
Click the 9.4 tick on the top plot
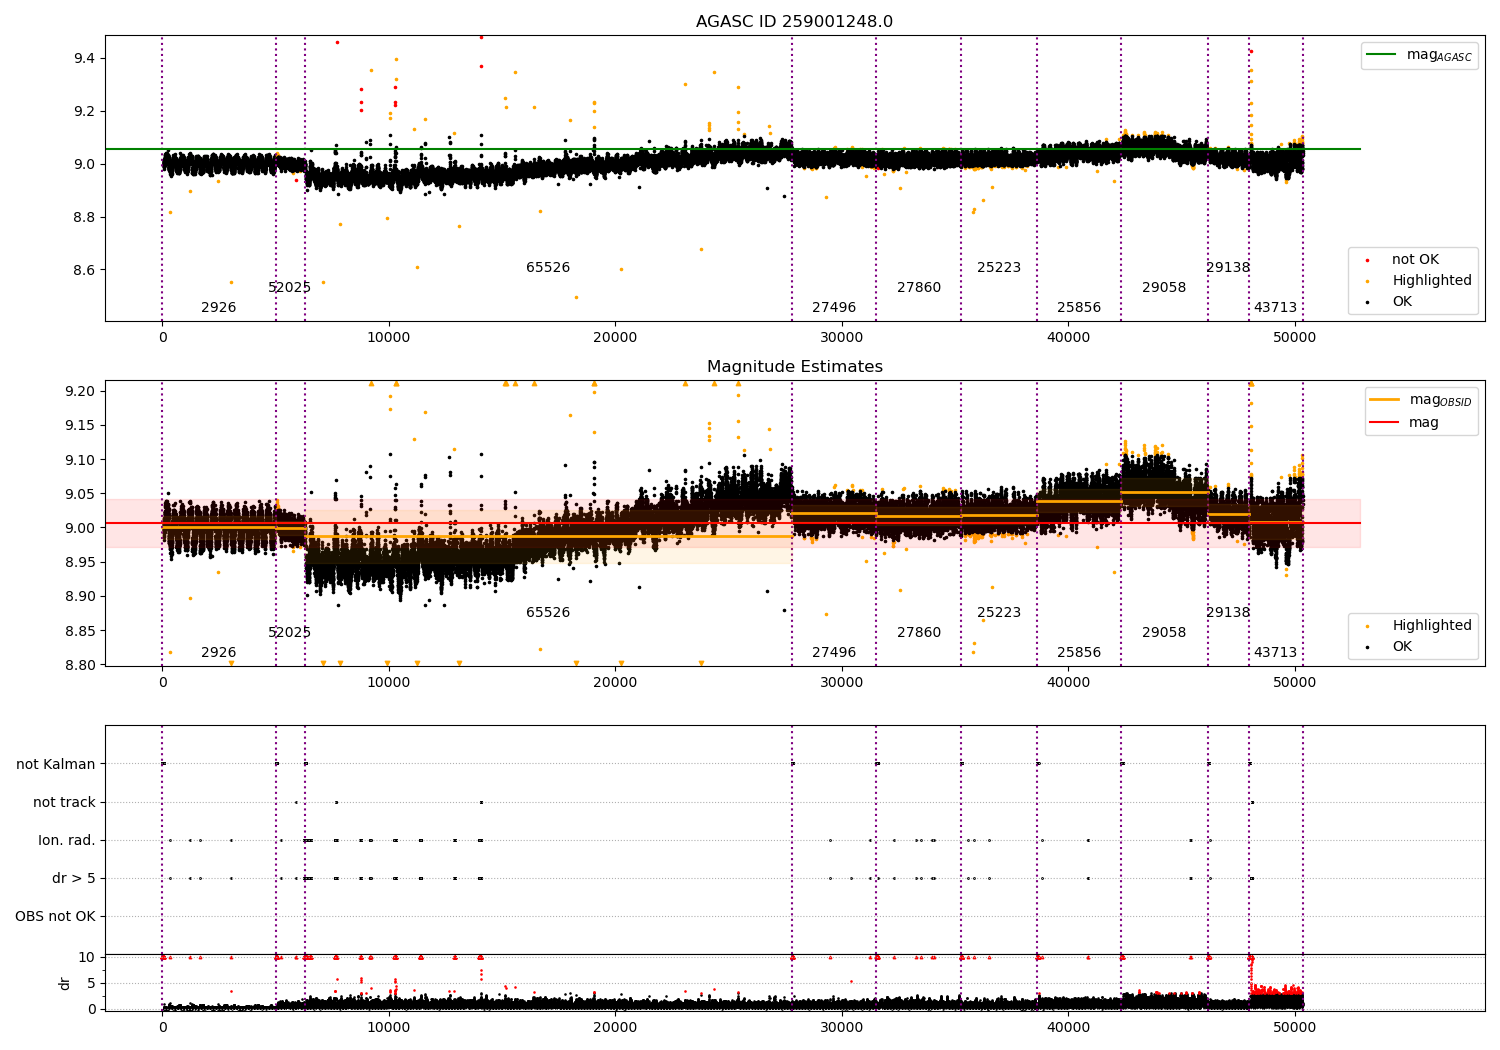84,59
